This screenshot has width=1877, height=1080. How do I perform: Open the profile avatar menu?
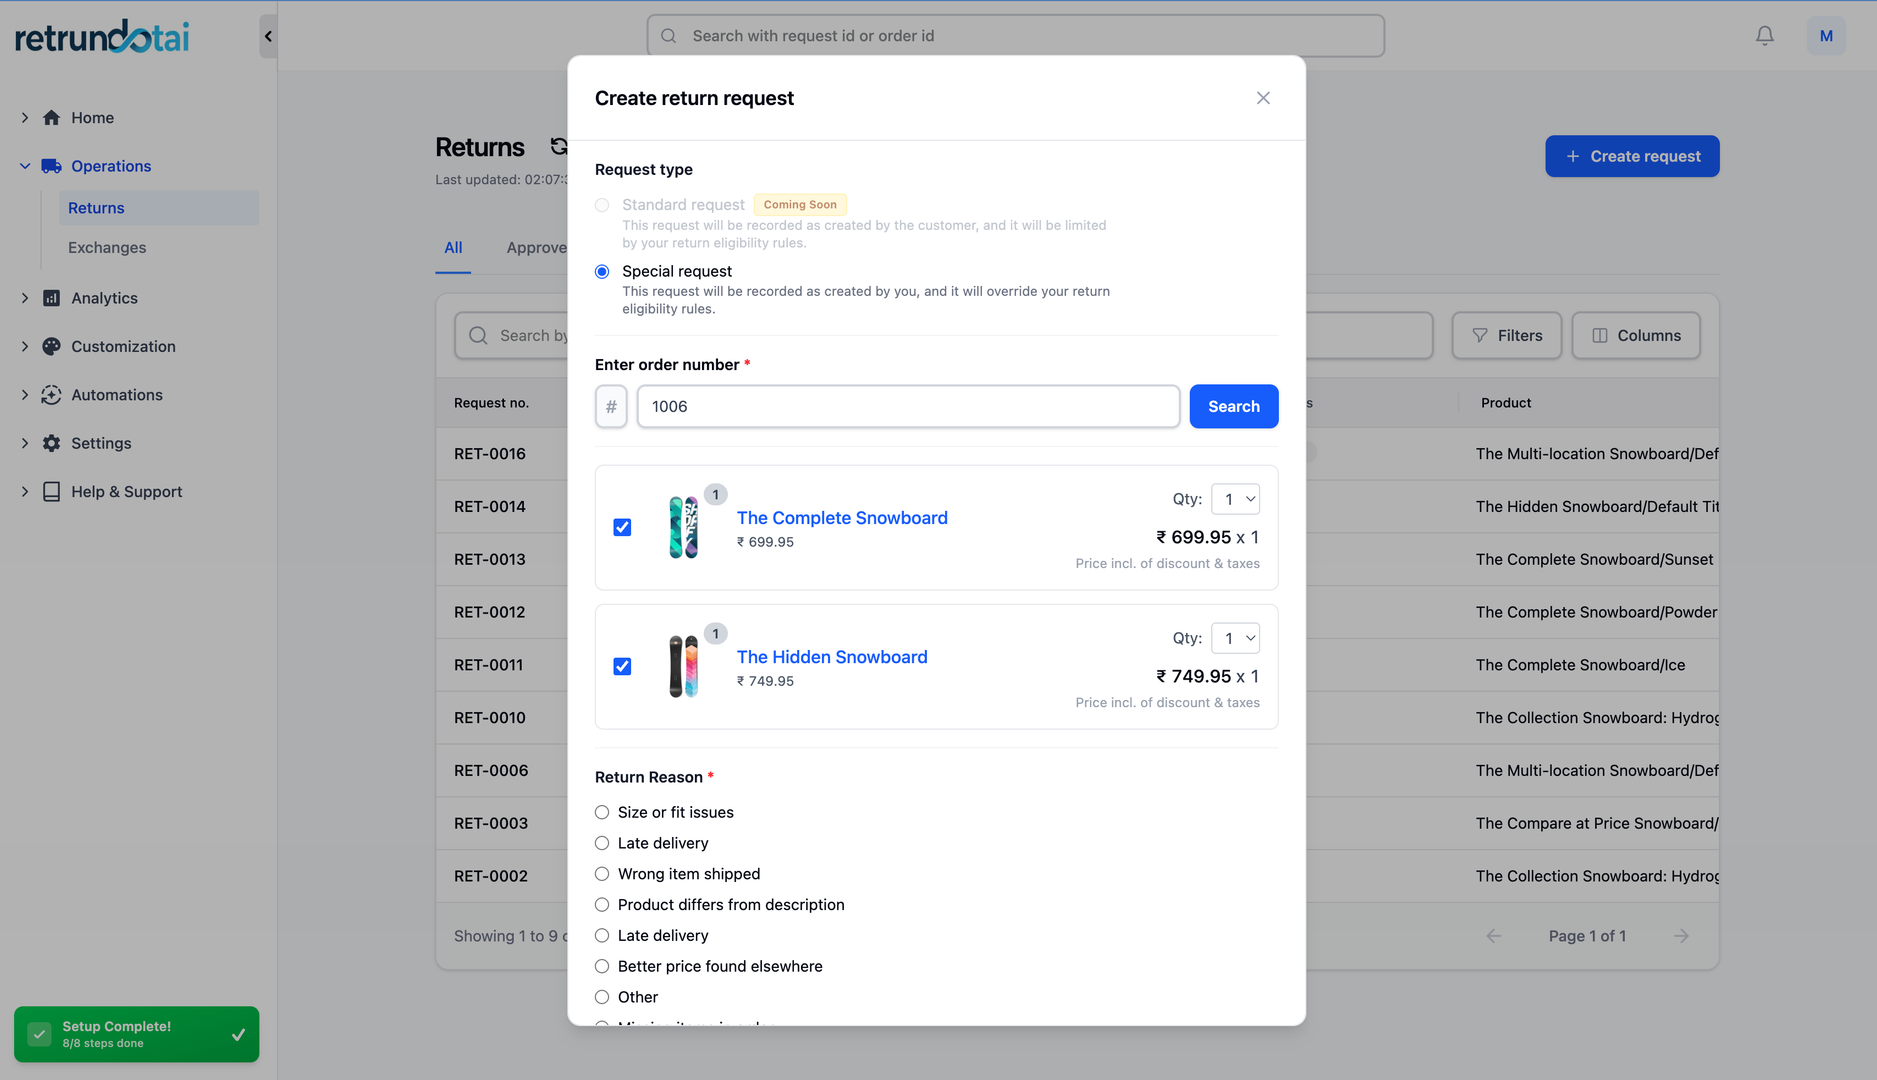click(1826, 35)
